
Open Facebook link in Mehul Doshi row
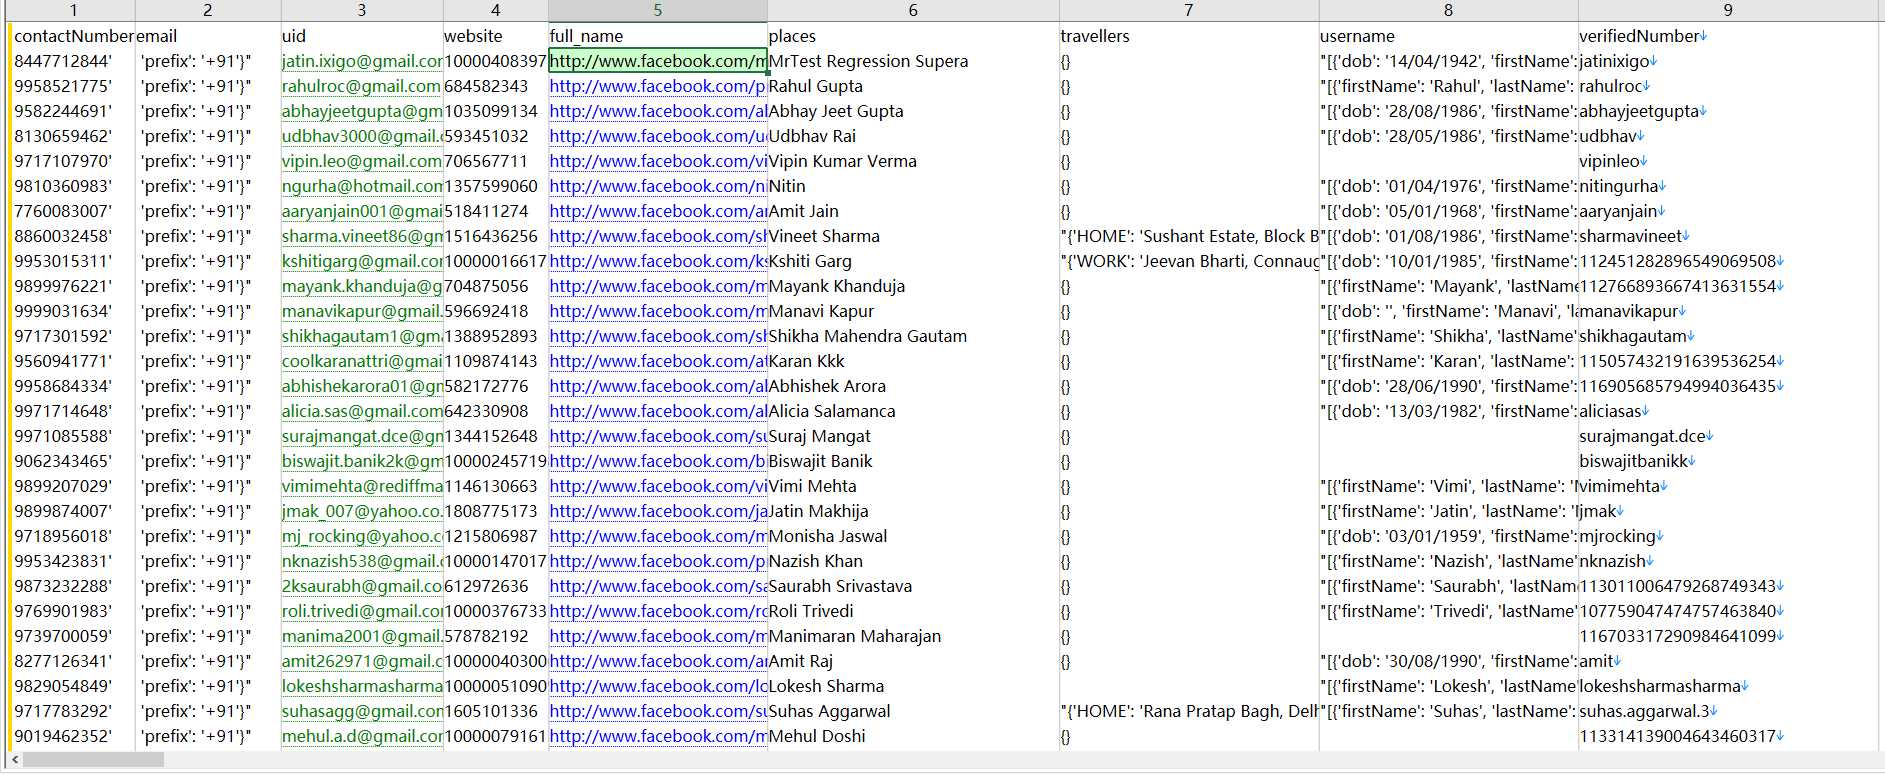click(x=658, y=736)
